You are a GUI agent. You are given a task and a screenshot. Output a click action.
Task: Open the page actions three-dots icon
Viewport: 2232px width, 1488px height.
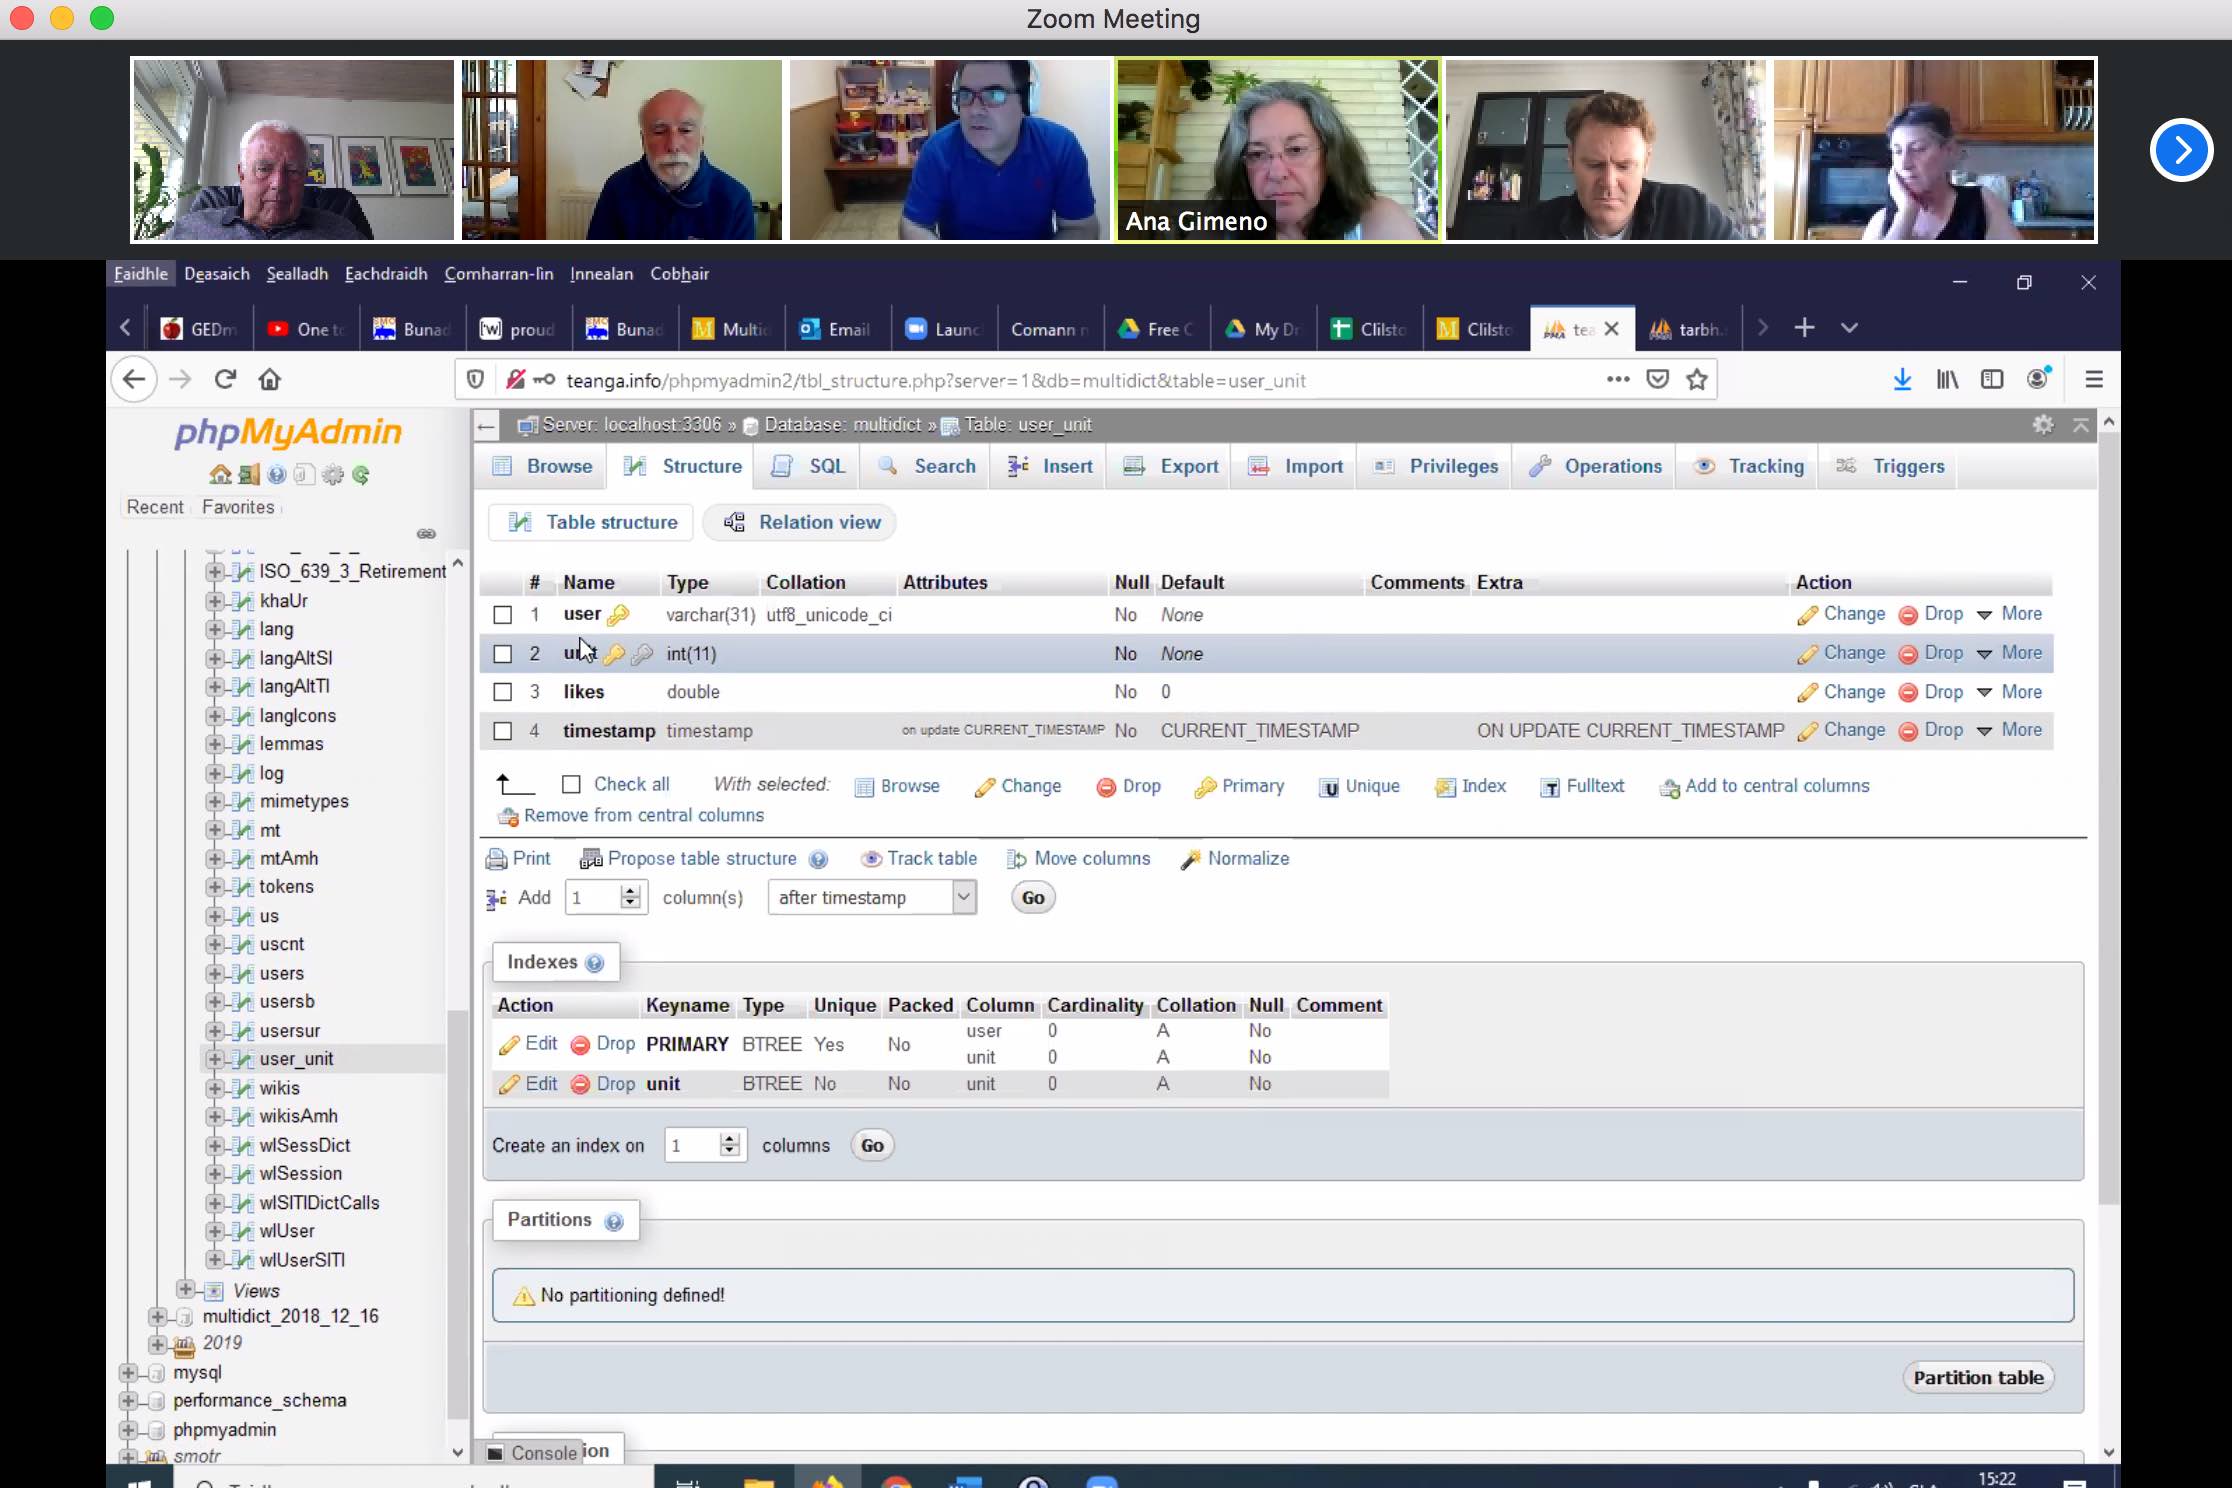click(1618, 379)
